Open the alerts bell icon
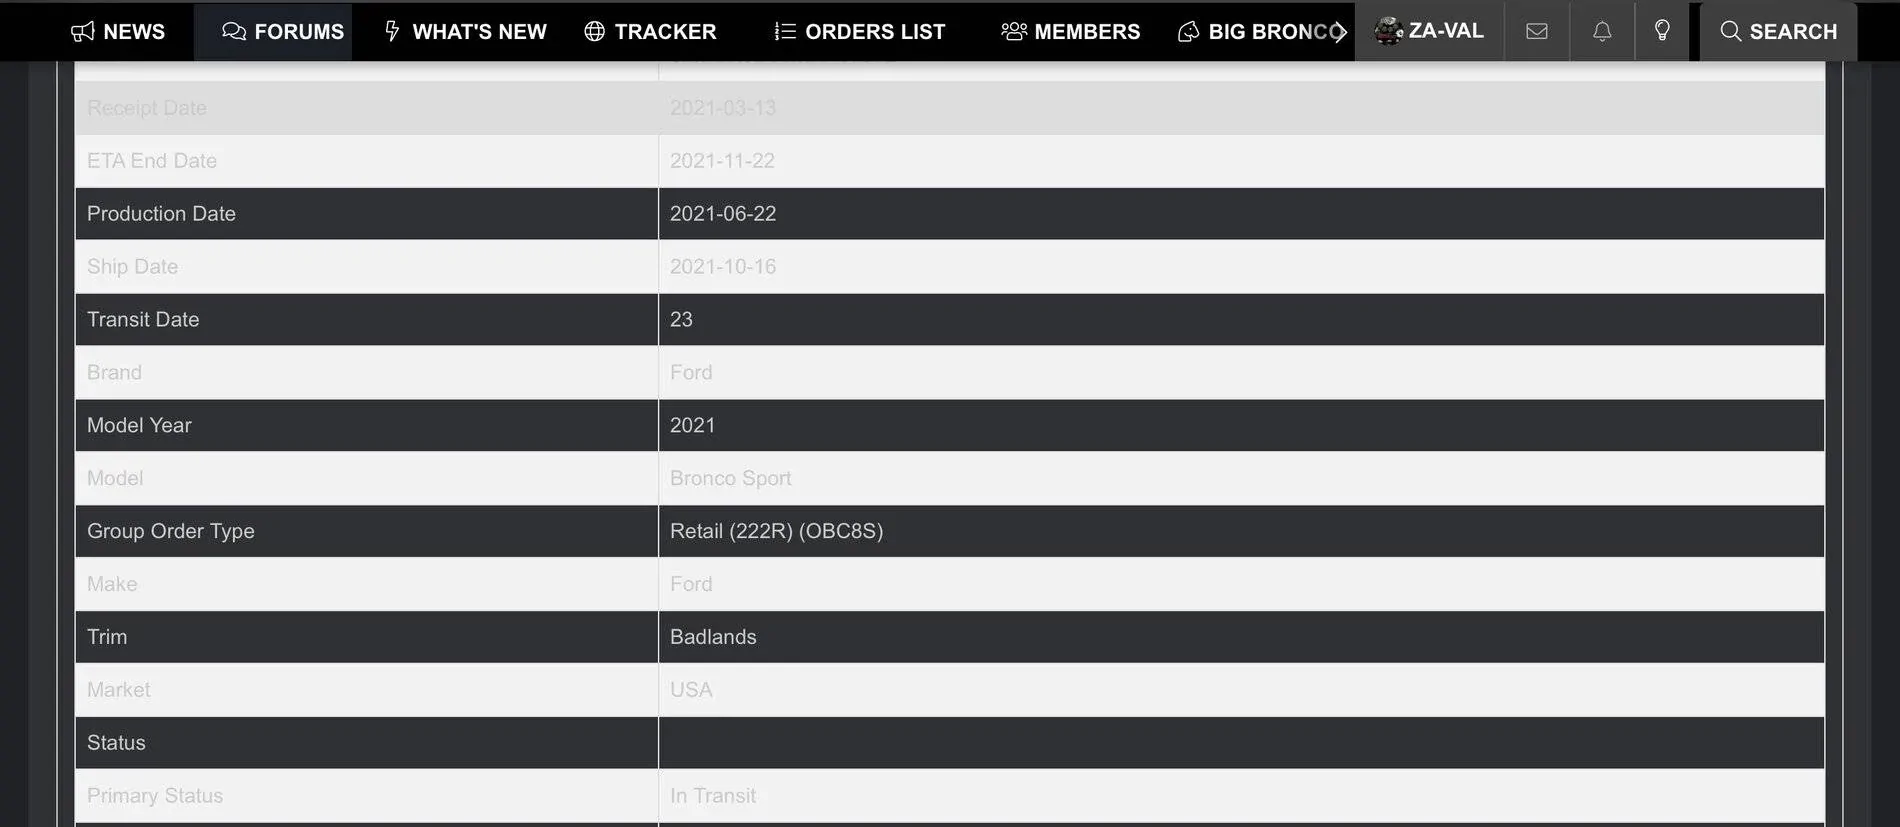 tap(1602, 32)
